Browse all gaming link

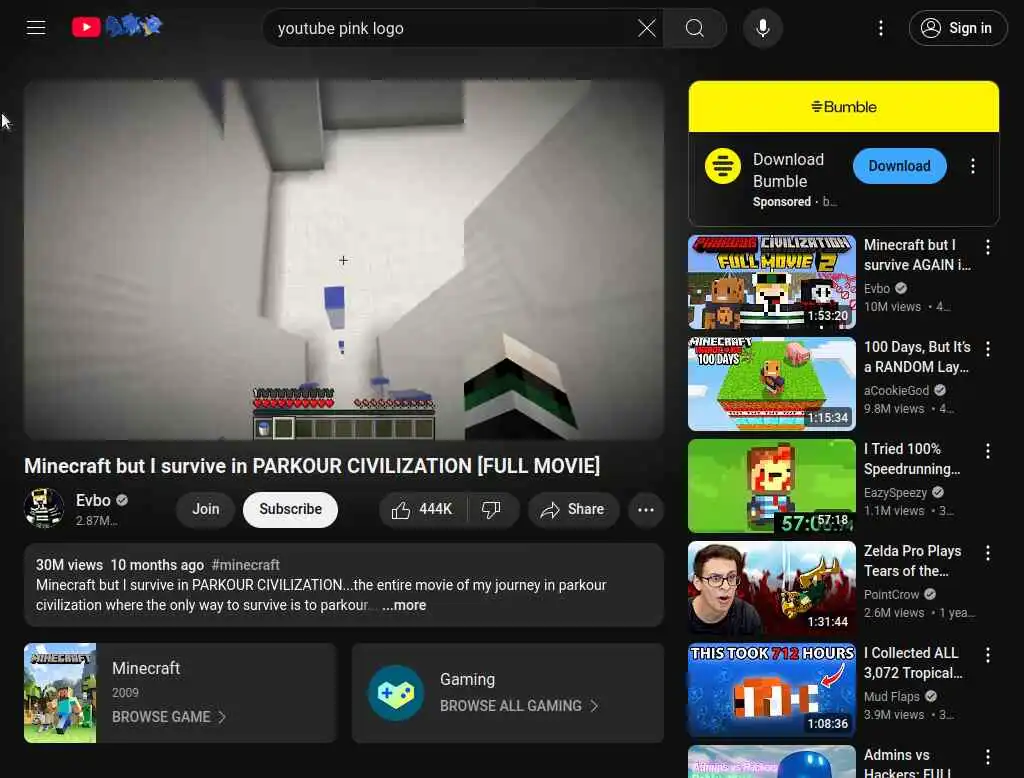511,706
